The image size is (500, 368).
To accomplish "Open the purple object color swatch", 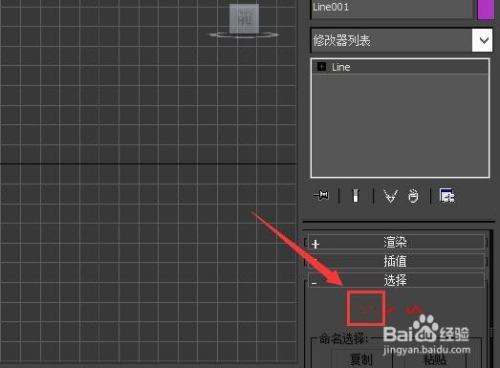I will (x=485, y=9).
